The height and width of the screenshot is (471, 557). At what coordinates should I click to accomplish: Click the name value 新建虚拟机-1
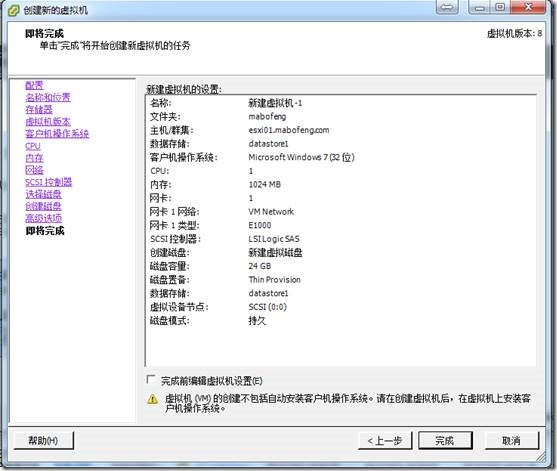(x=275, y=103)
